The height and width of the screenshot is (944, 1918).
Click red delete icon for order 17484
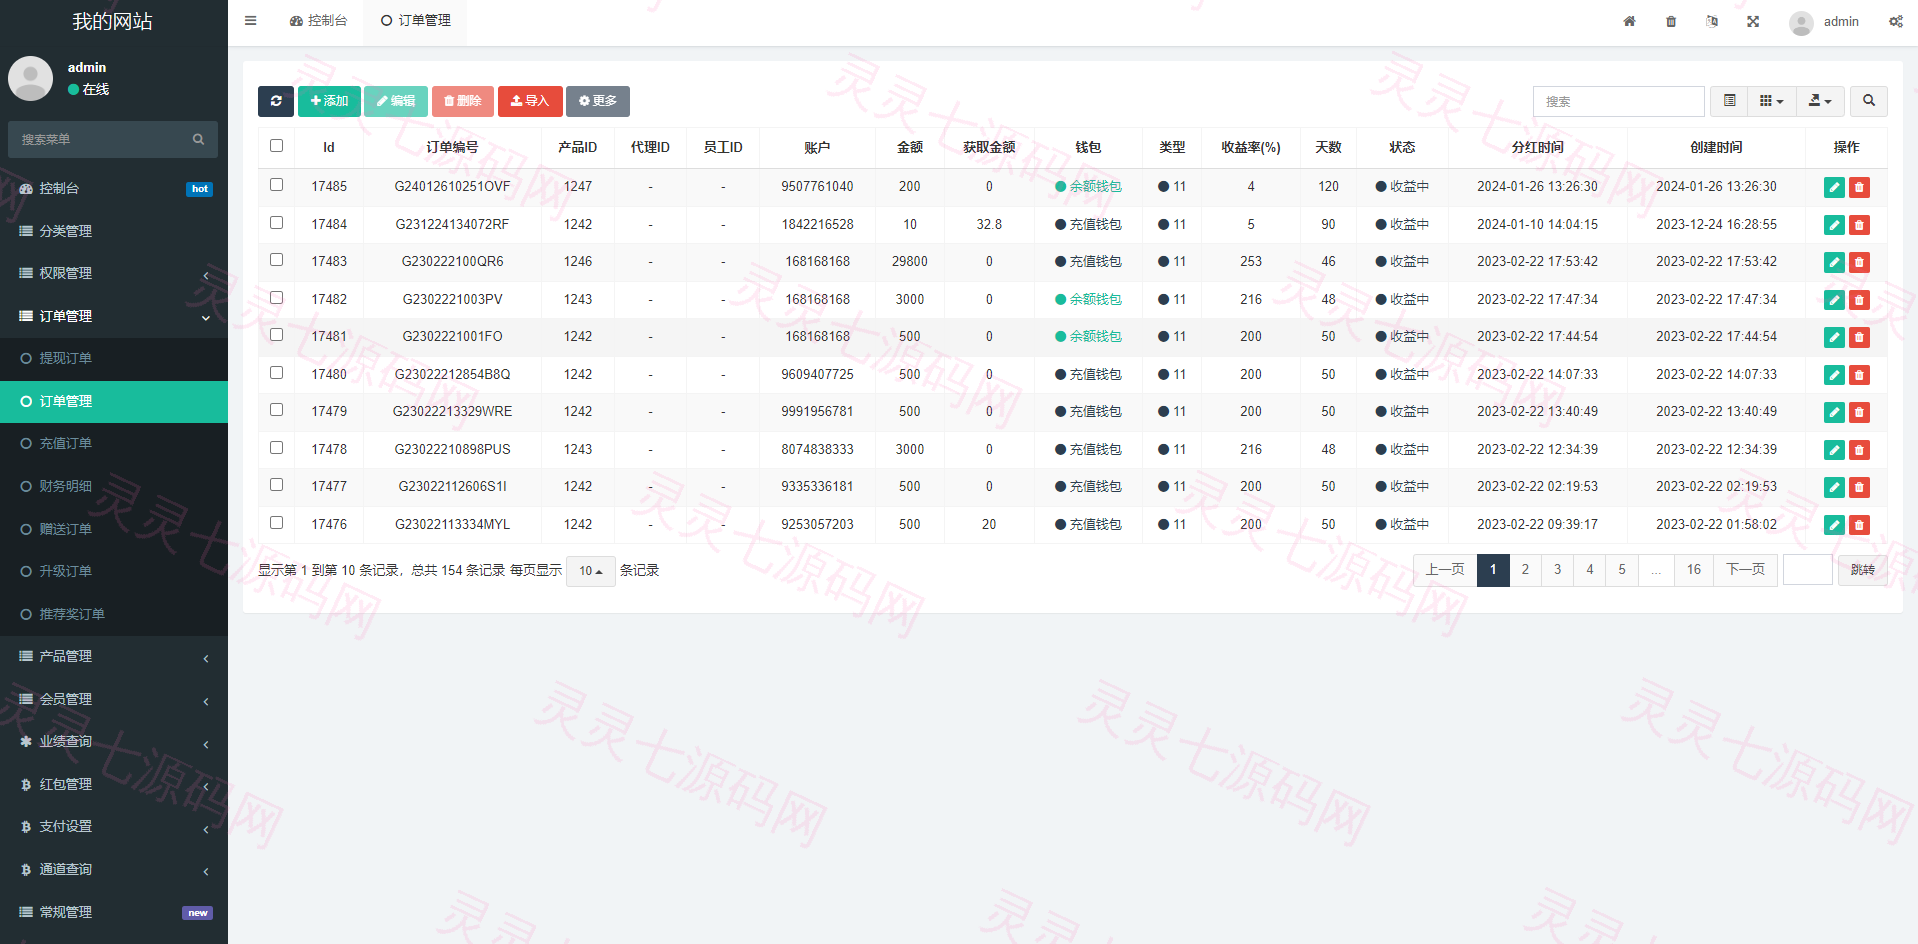tap(1859, 225)
